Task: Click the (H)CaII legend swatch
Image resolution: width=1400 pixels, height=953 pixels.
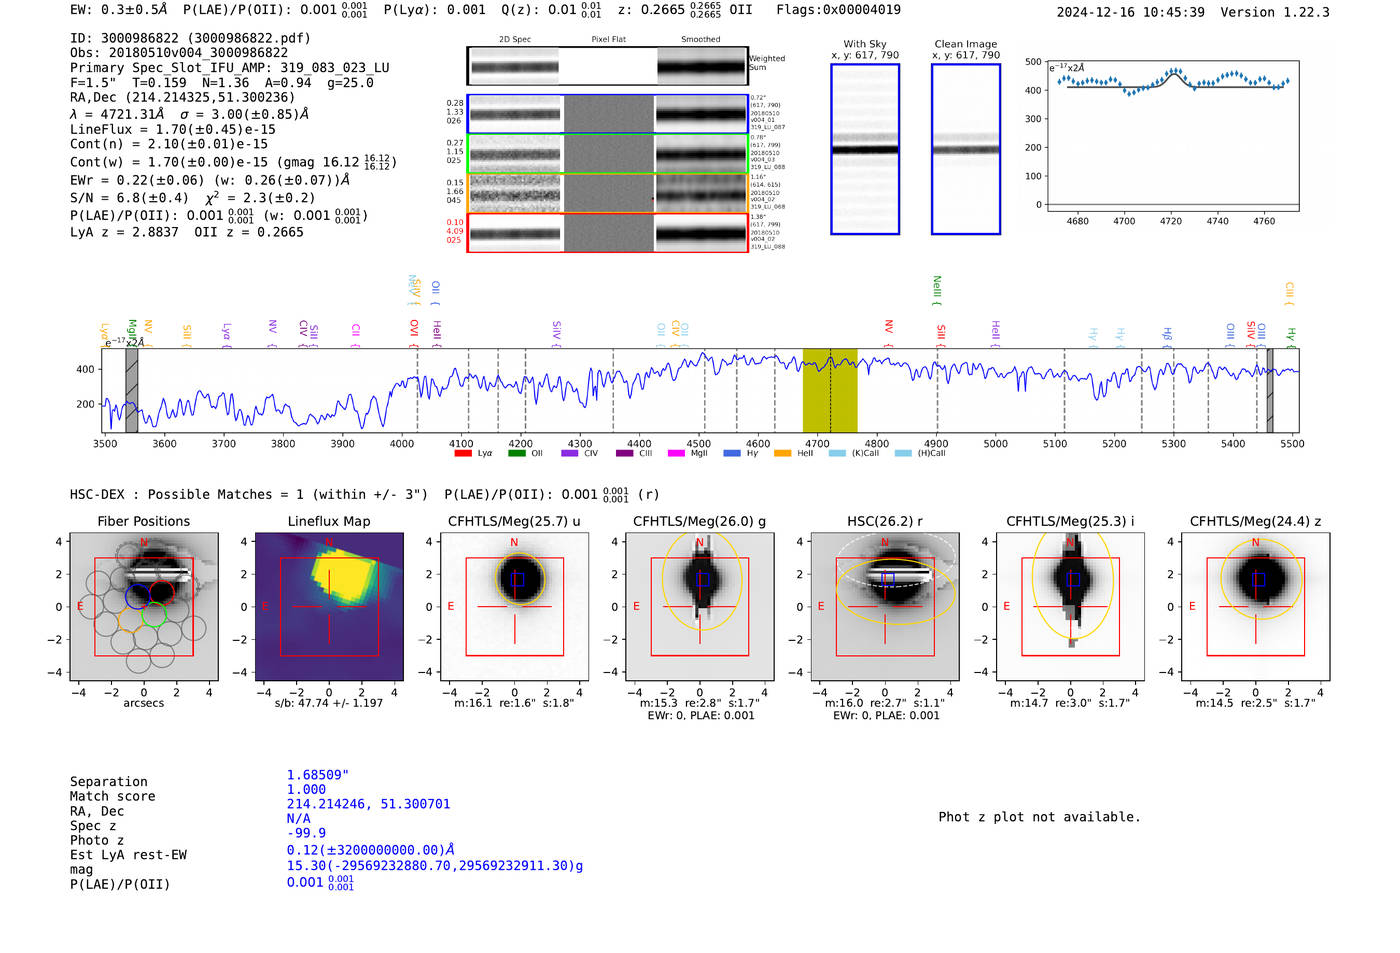Action: point(903,454)
